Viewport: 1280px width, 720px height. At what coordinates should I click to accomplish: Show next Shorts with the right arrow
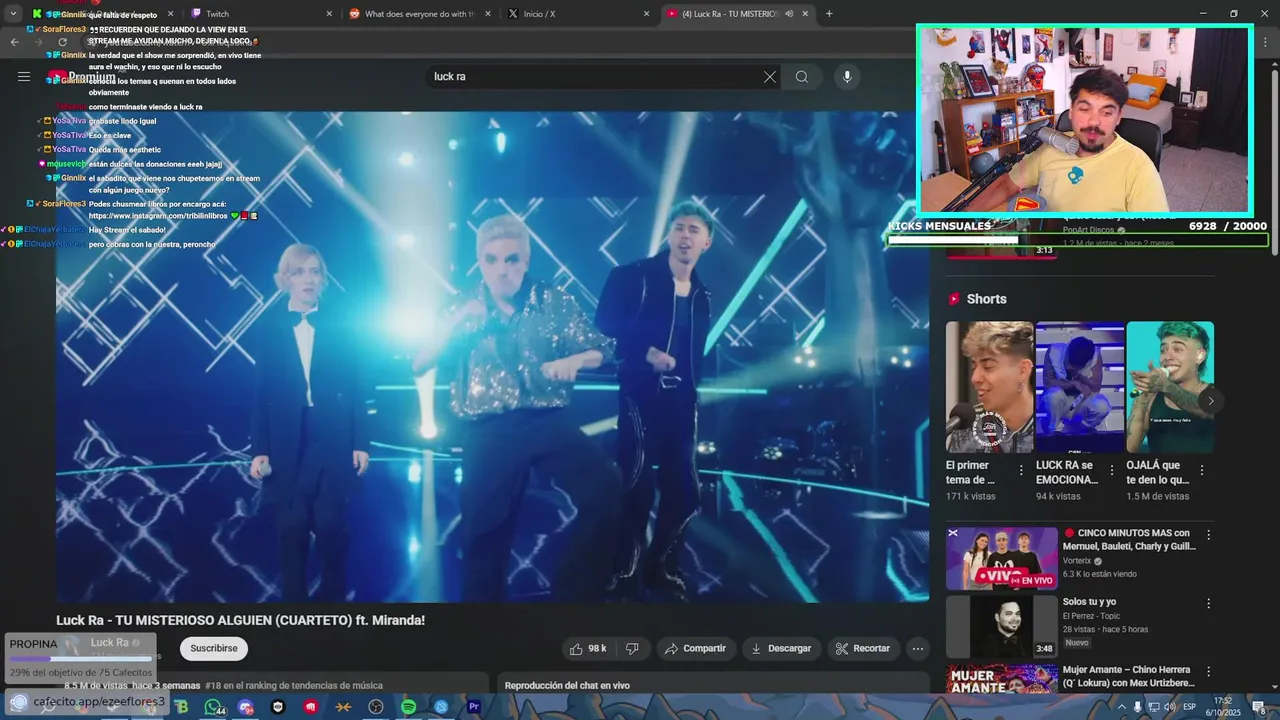coord(1210,401)
